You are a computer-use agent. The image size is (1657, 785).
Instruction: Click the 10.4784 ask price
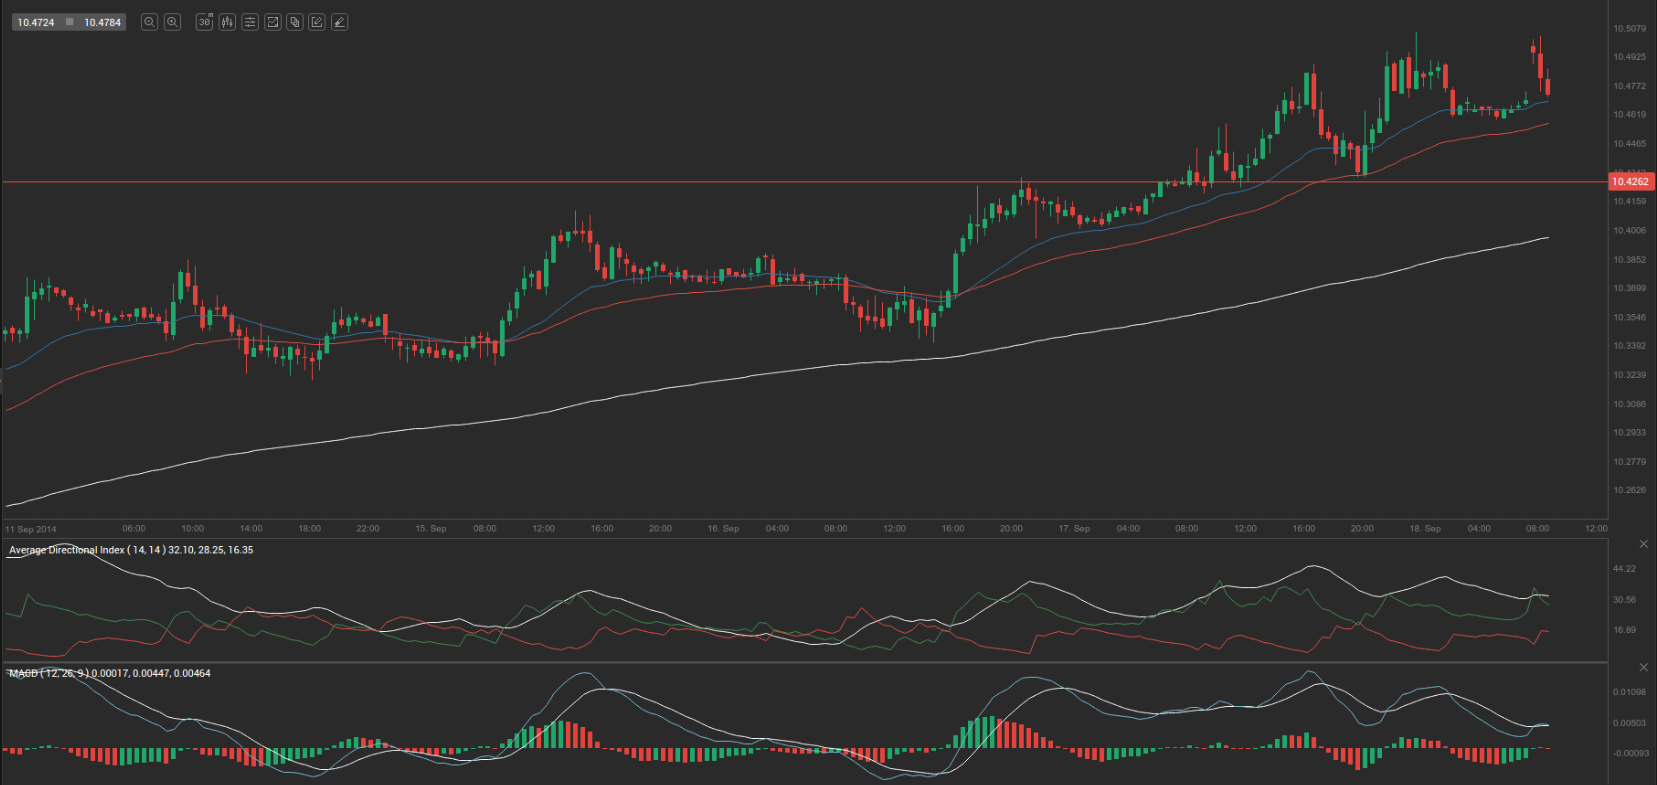(x=102, y=22)
